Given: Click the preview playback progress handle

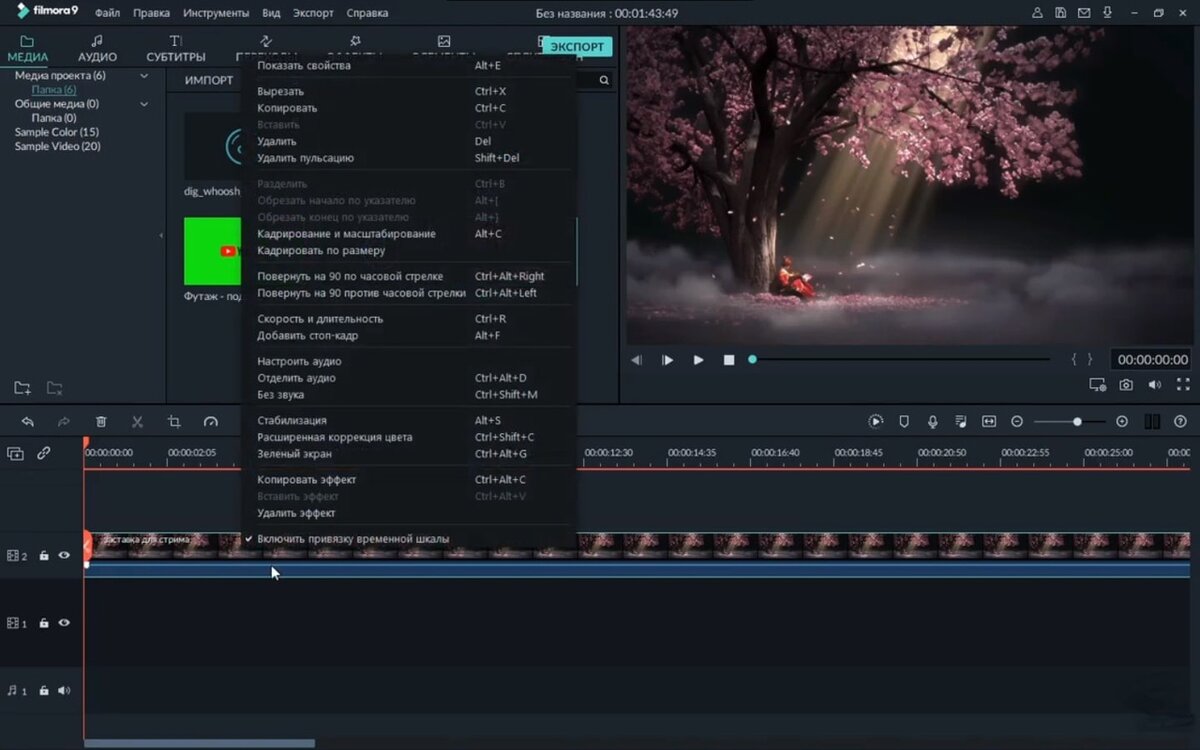Looking at the screenshot, I should (x=752, y=359).
